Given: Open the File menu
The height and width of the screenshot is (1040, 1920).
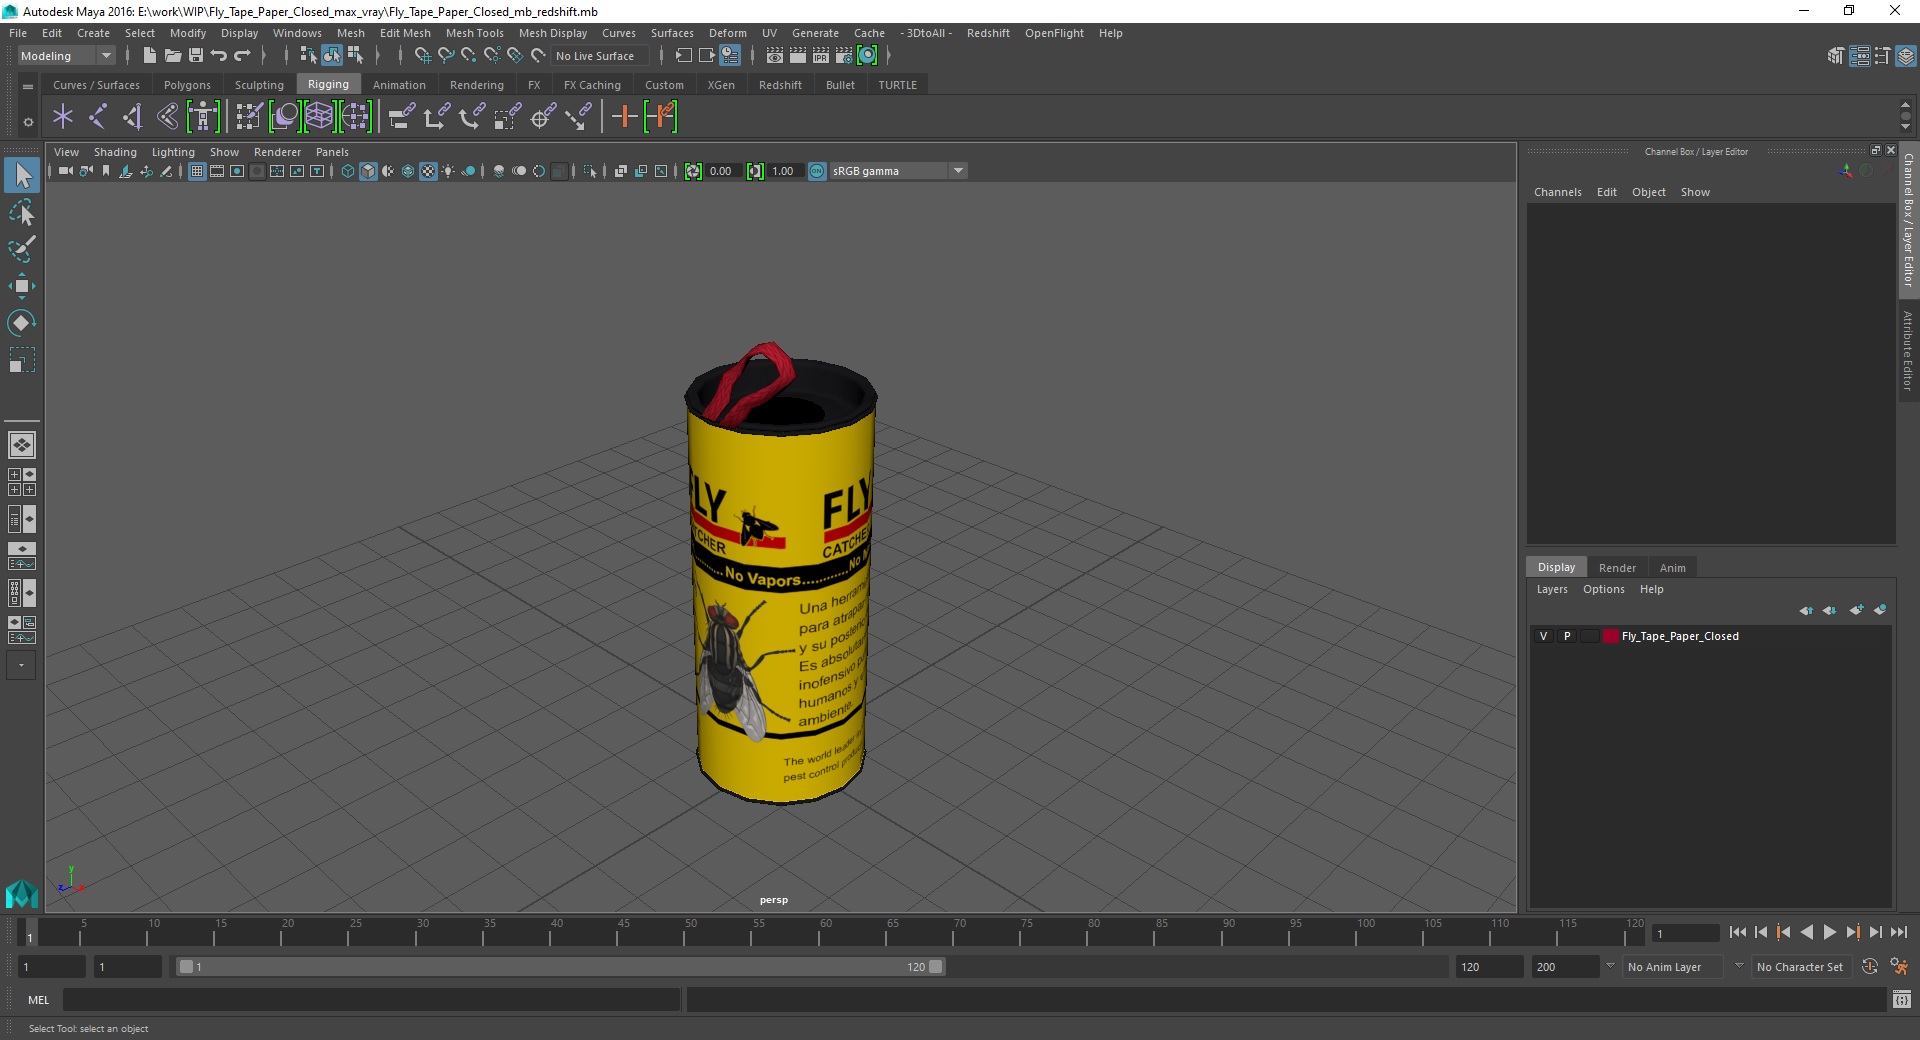Looking at the screenshot, I should 18,33.
